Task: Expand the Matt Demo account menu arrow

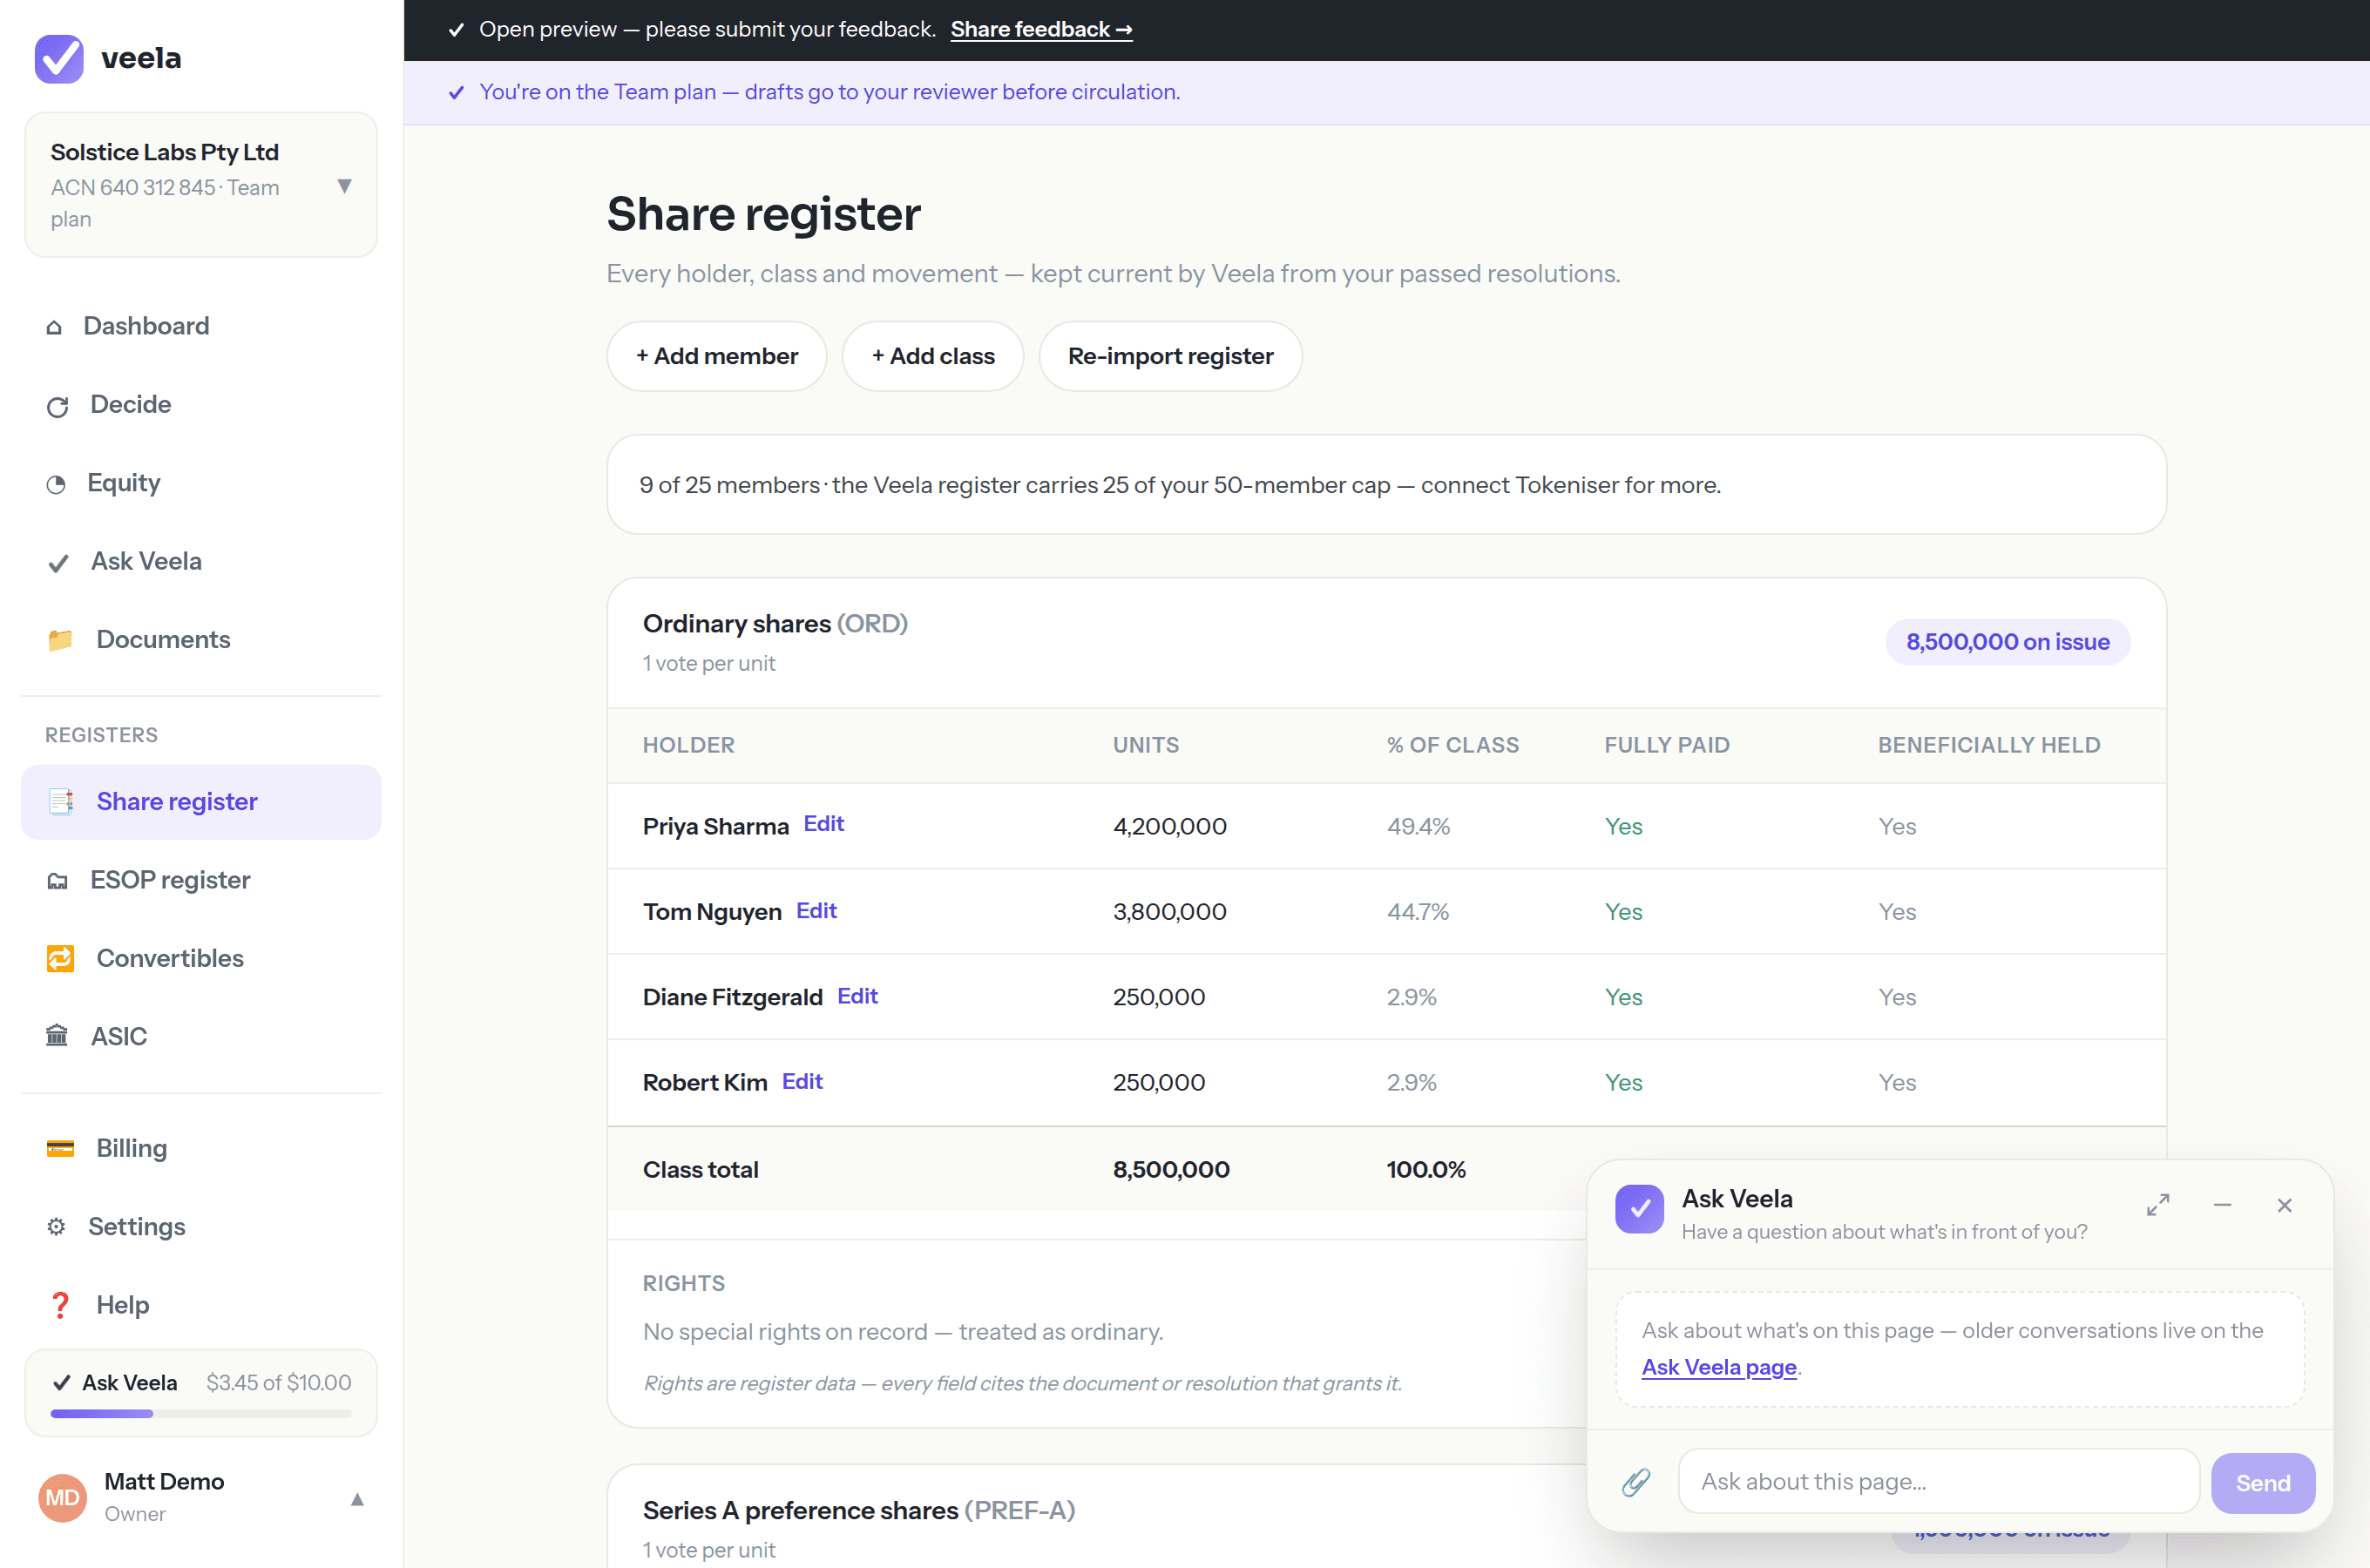Action: [x=357, y=1499]
